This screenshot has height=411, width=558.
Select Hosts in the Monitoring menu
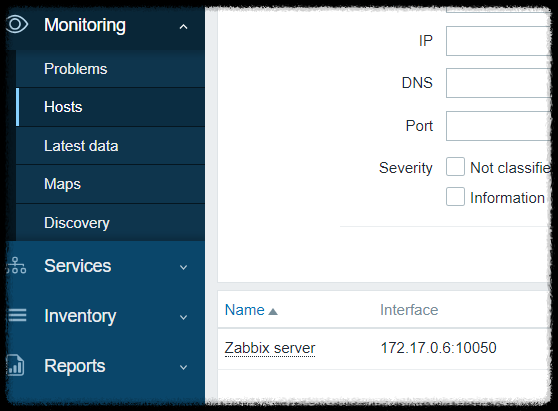110,107
